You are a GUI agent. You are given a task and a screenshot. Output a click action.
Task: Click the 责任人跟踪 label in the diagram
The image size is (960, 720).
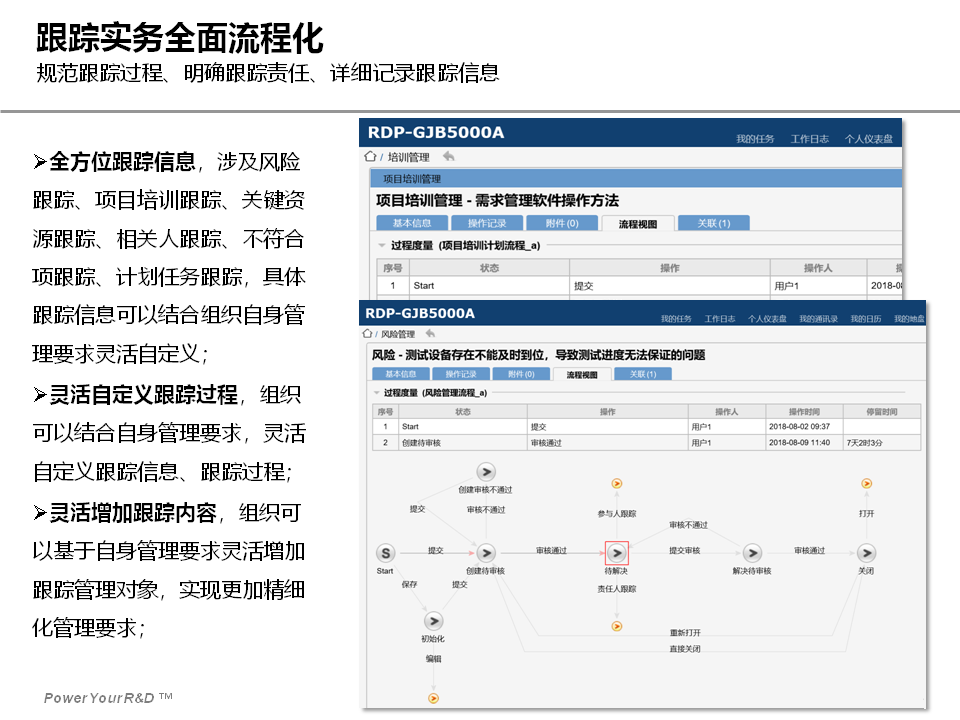click(x=617, y=589)
